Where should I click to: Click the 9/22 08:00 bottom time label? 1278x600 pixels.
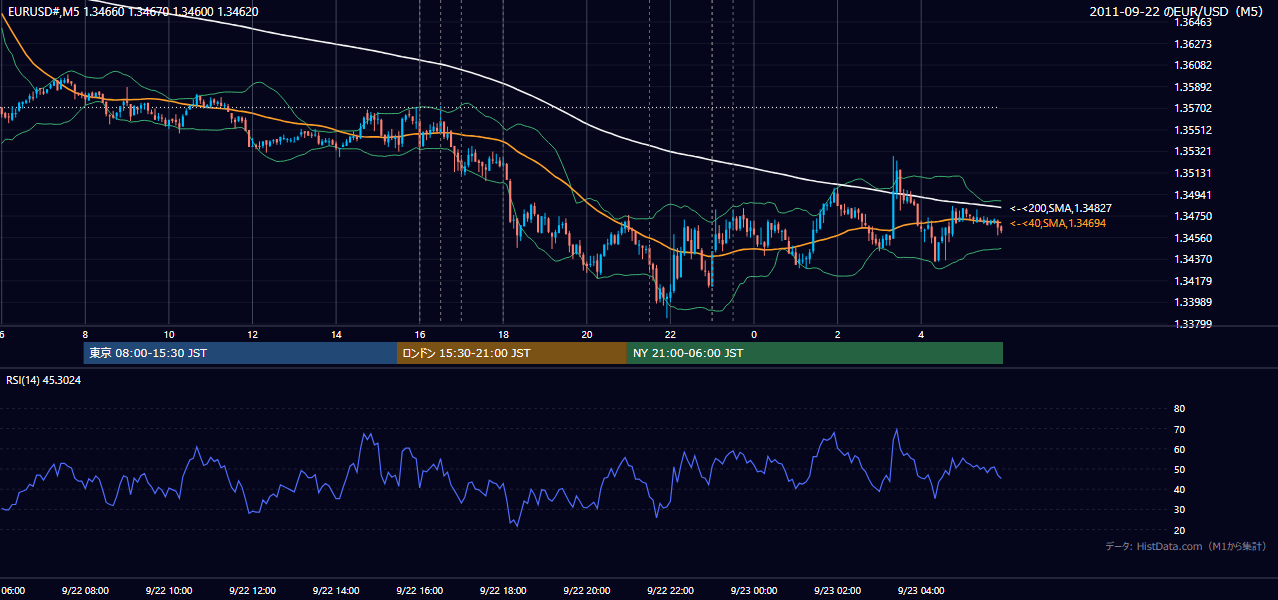85,591
